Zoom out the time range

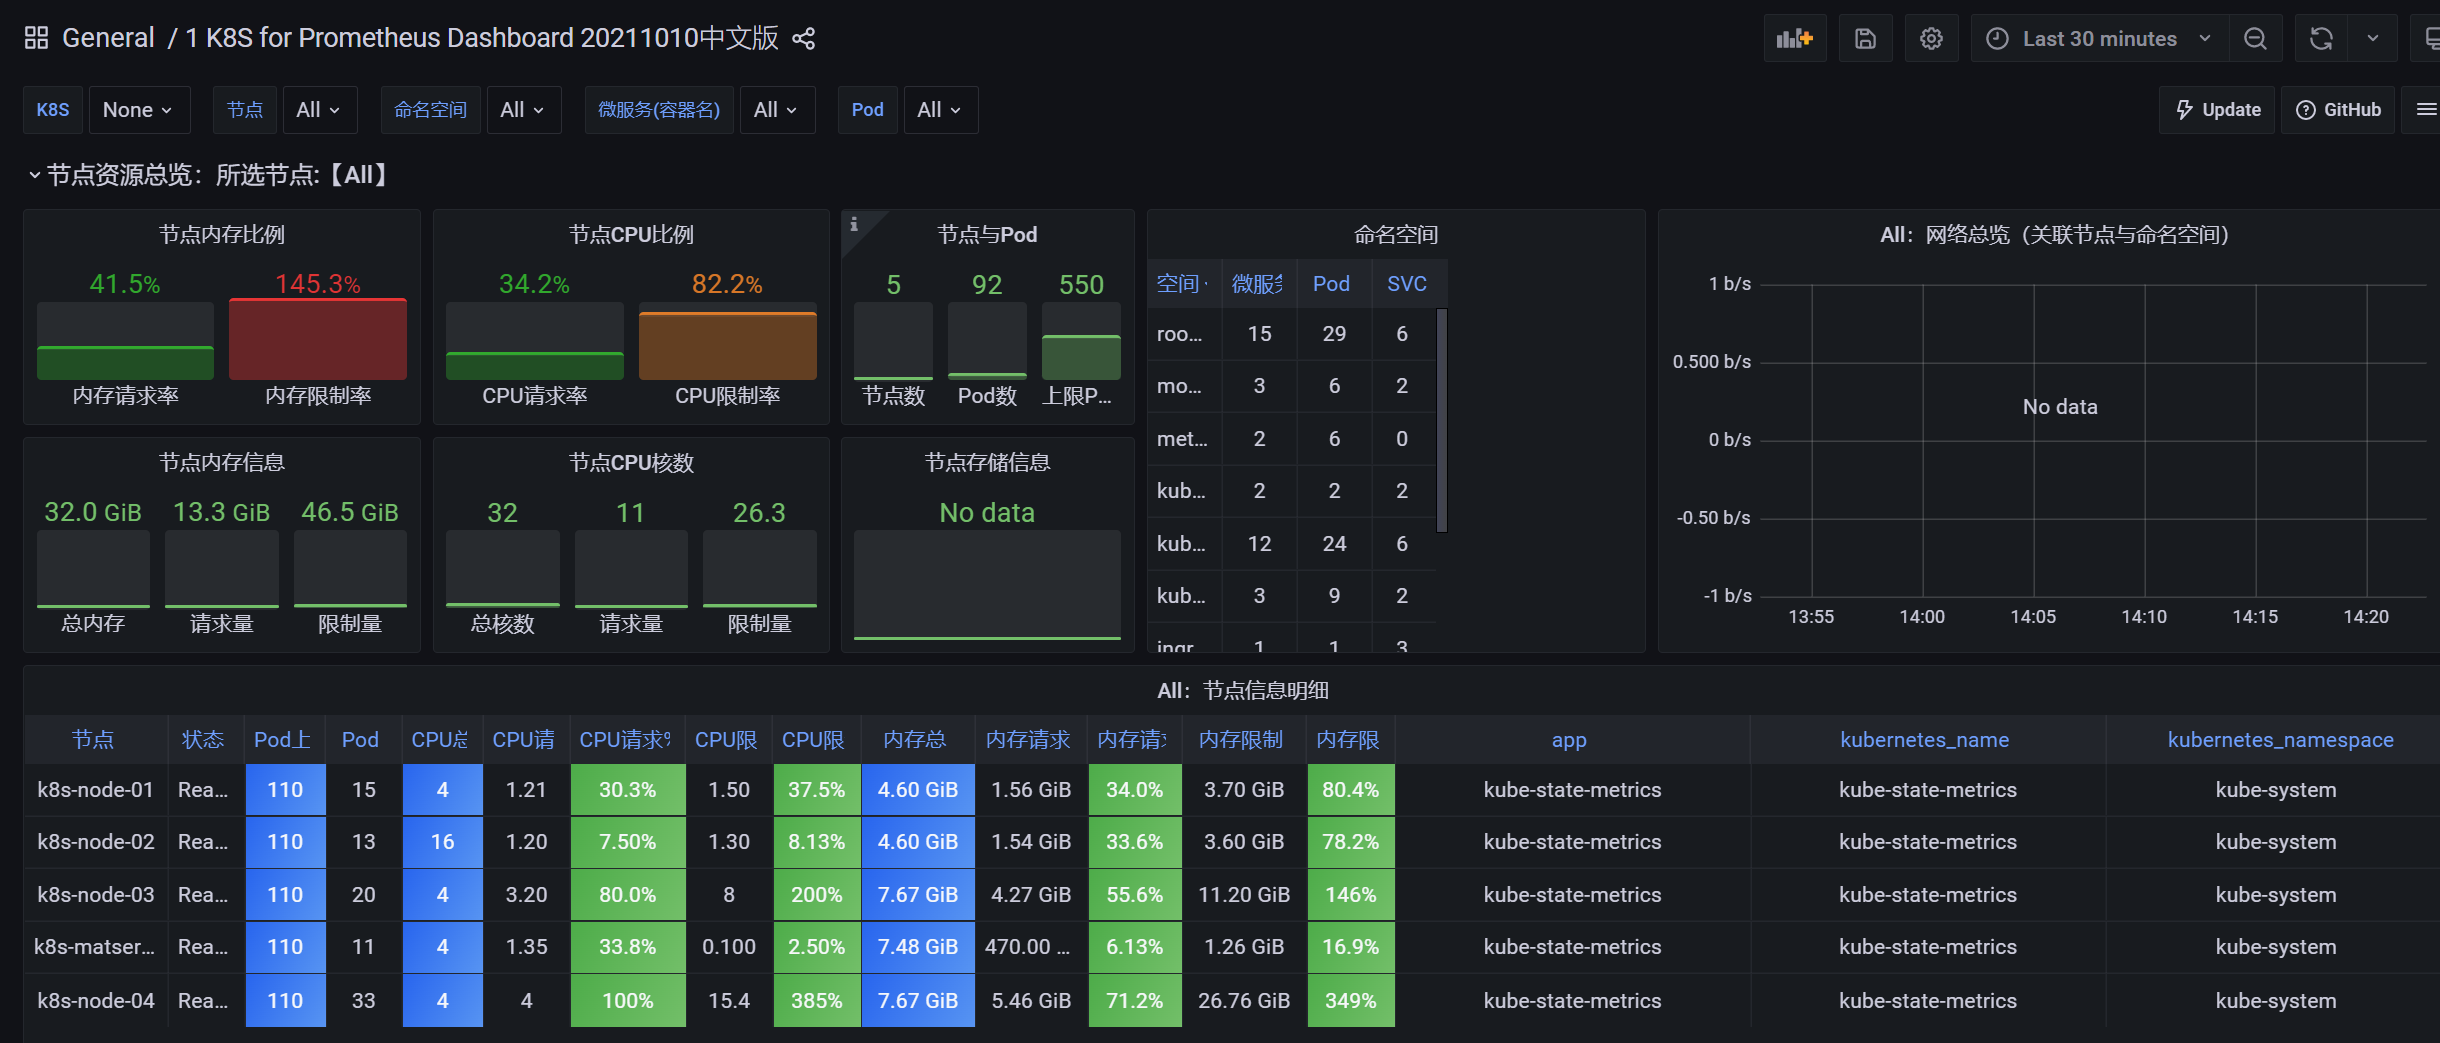click(2255, 39)
